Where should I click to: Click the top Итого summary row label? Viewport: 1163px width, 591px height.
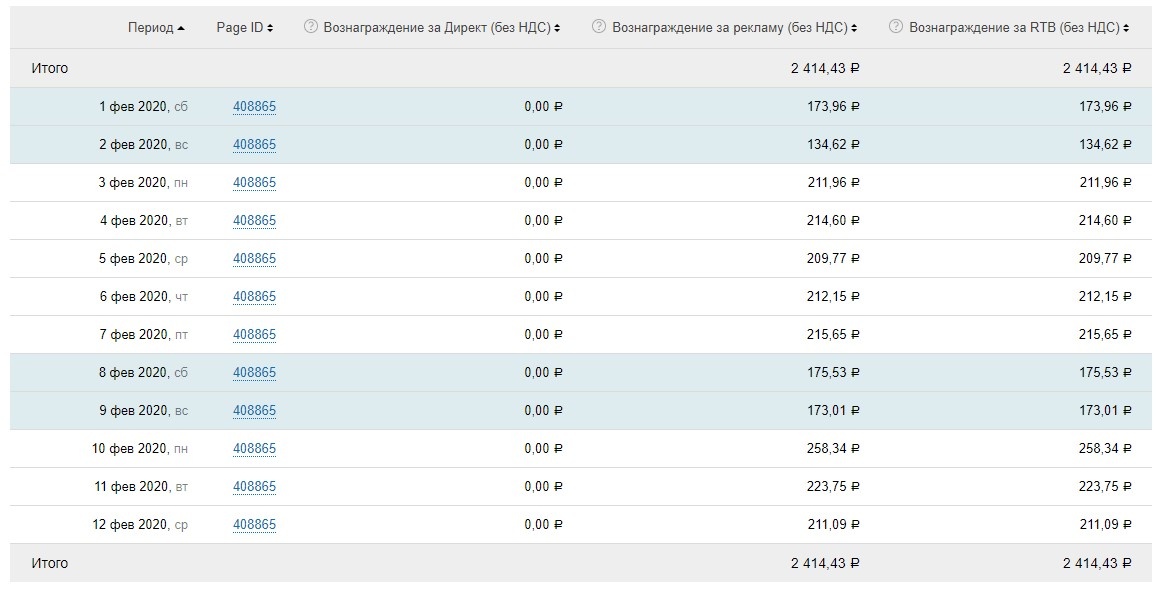point(50,69)
